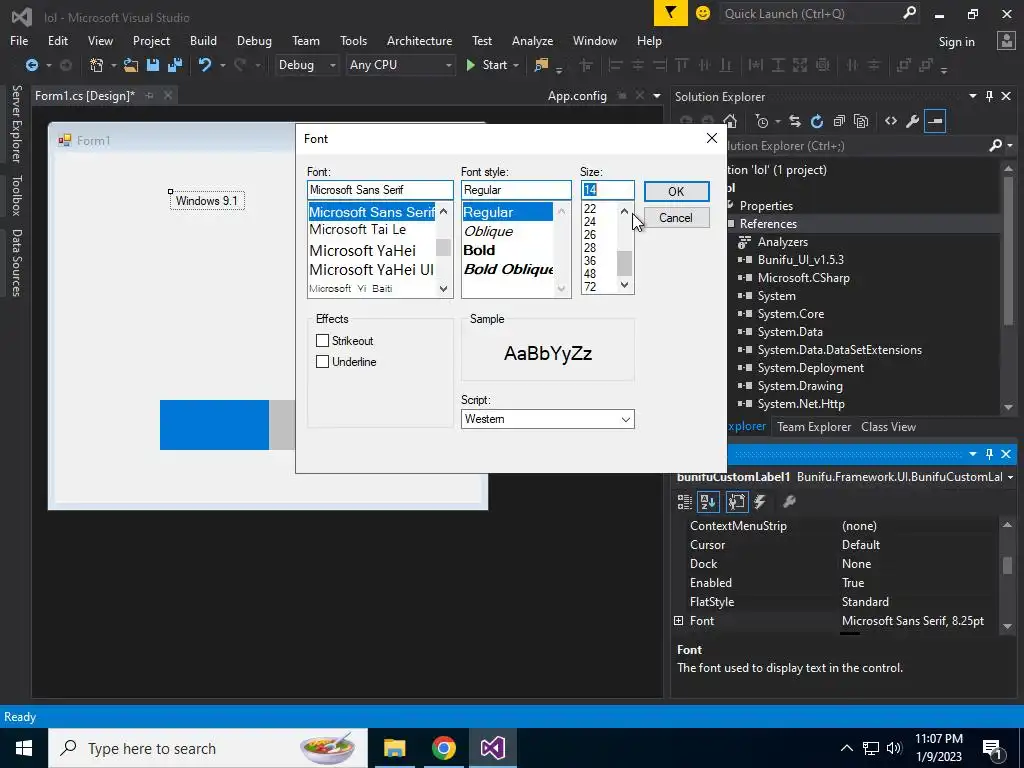Image resolution: width=1024 pixels, height=768 pixels.
Task: Switch to the App.config tab
Action: tap(577, 96)
